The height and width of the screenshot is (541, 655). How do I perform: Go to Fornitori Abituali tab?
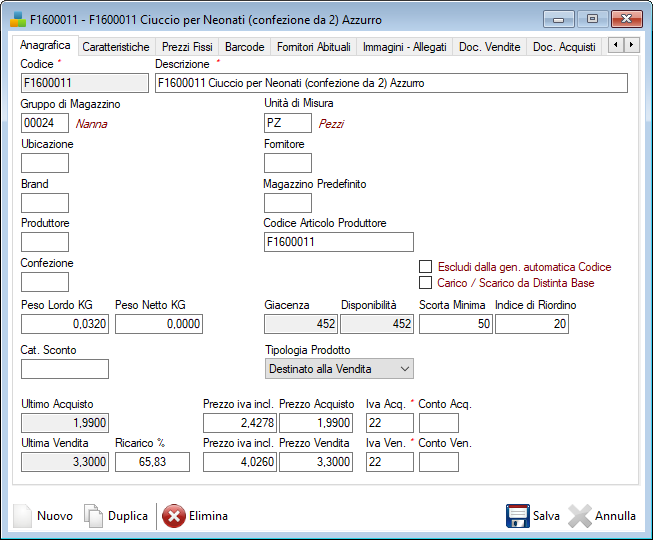pyautogui.click(x=314, y=47)
